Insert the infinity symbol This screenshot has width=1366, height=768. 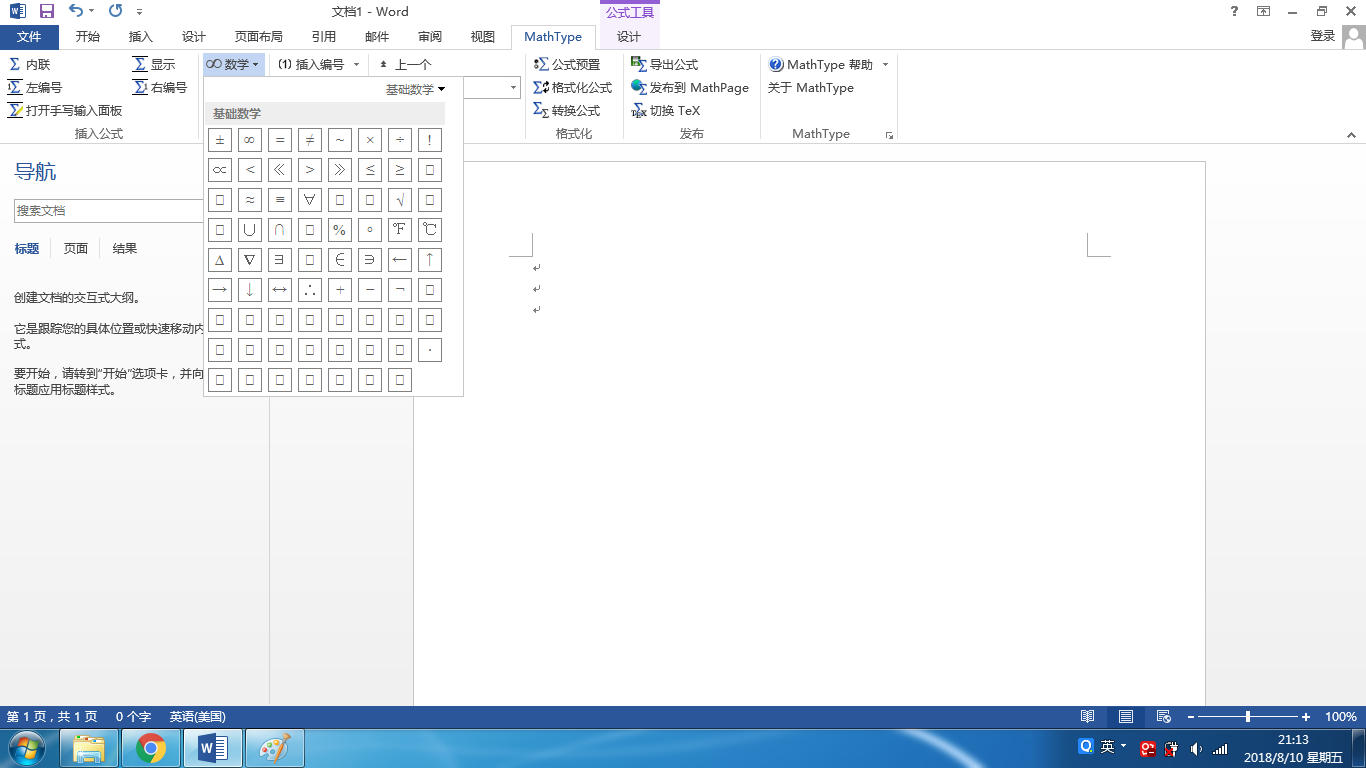[250, 140]
